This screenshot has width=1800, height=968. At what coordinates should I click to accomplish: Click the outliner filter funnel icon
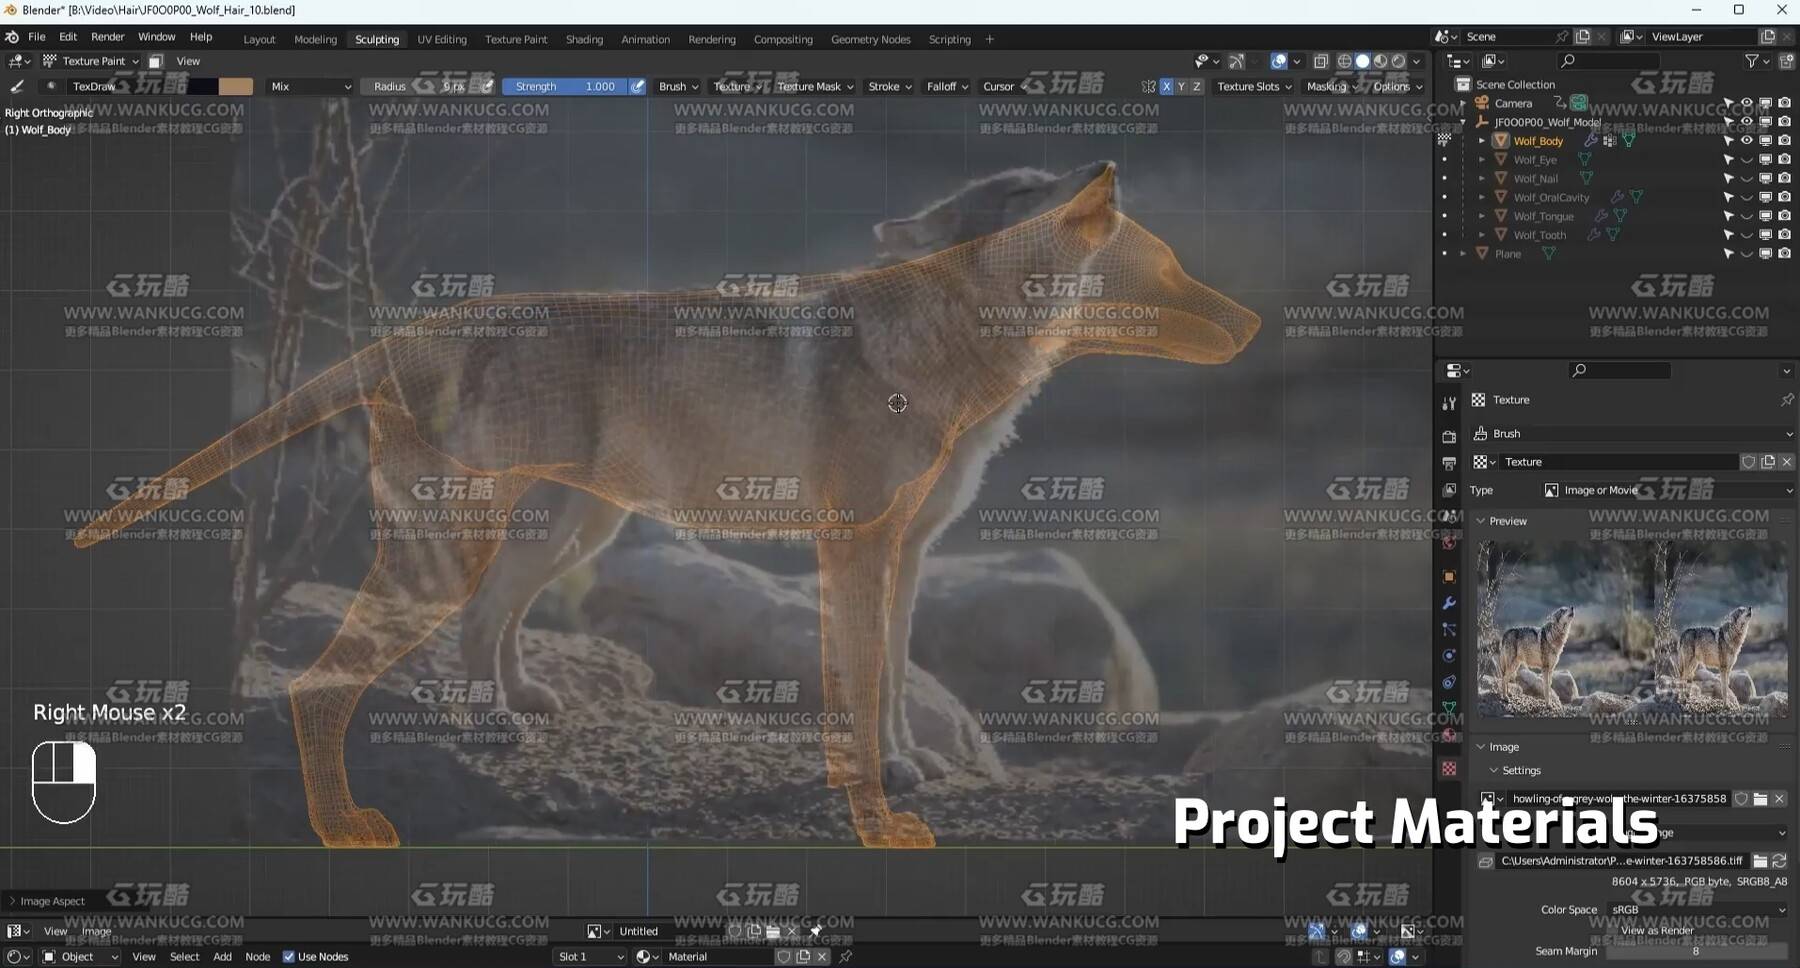point(1751,61)
